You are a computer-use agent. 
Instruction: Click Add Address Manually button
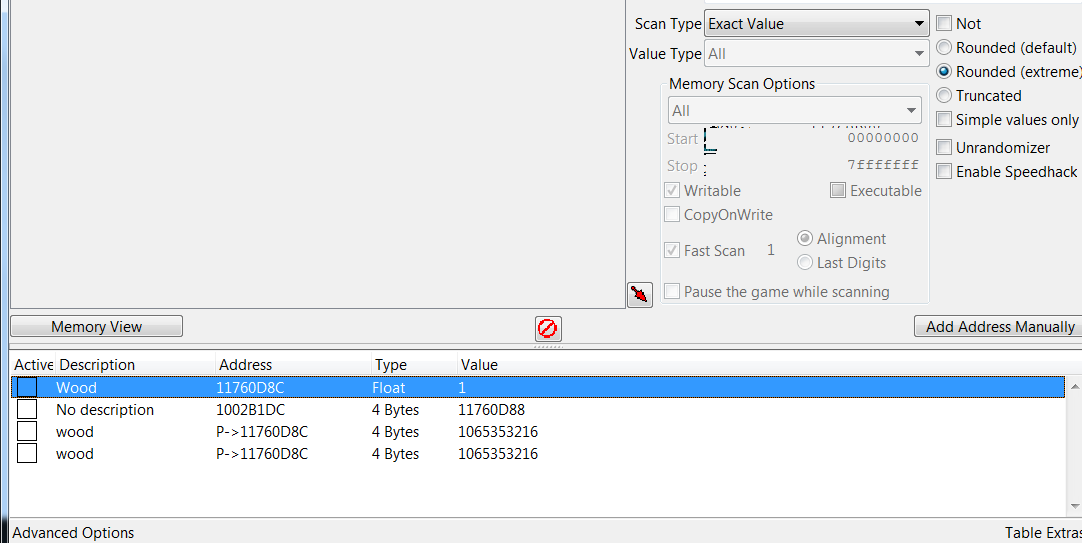click(x=999, y=327)
